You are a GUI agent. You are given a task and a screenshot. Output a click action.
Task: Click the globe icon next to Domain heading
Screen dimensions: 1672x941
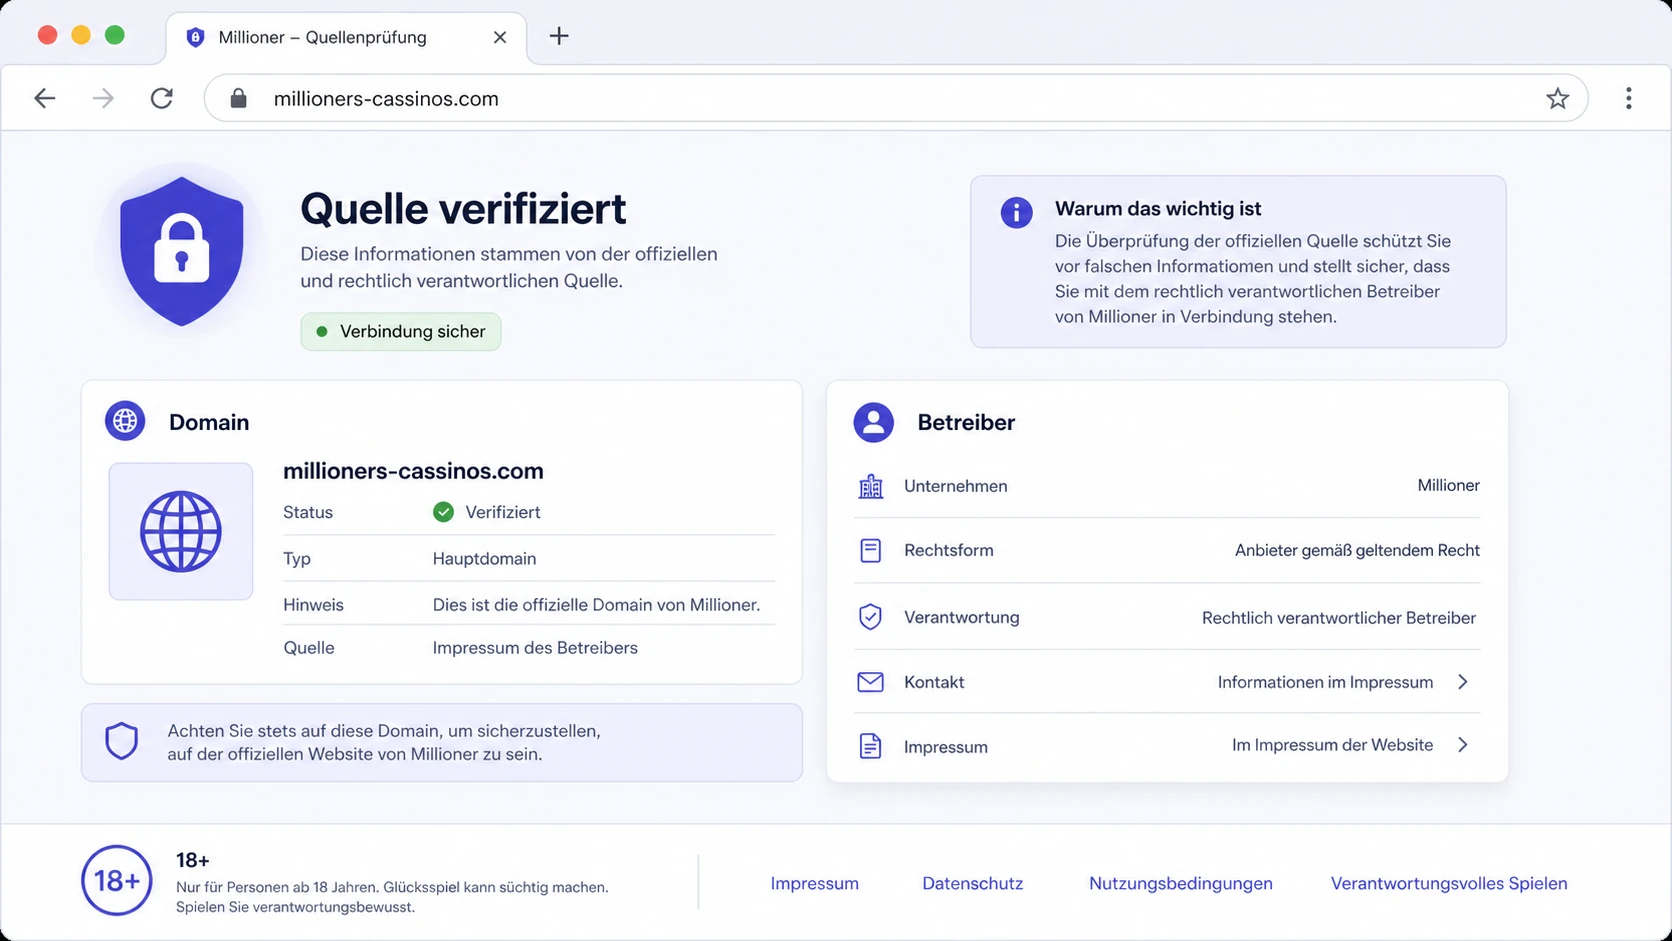(125, 421)
